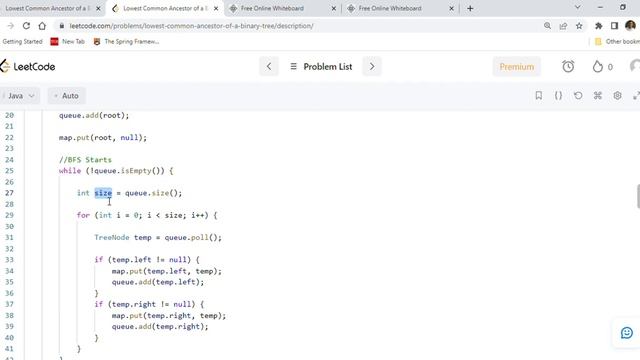
Task: Open the Java language dropdown
Action: coord(20,96)
